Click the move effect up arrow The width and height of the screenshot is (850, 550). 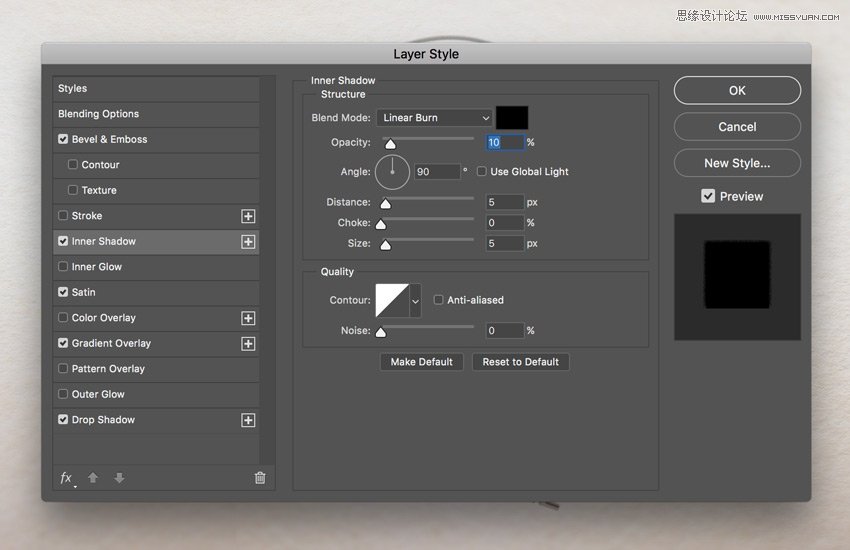(x=93, y=478)
